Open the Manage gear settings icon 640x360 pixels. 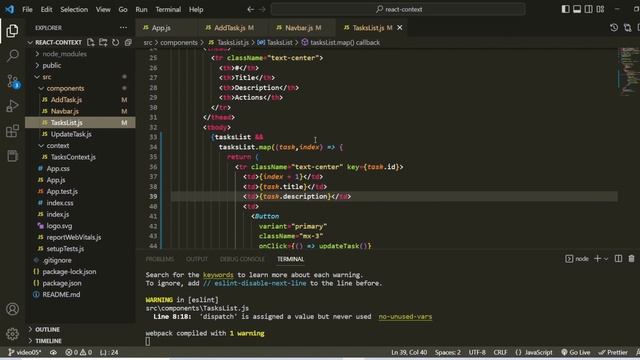(x=12, y=334)
